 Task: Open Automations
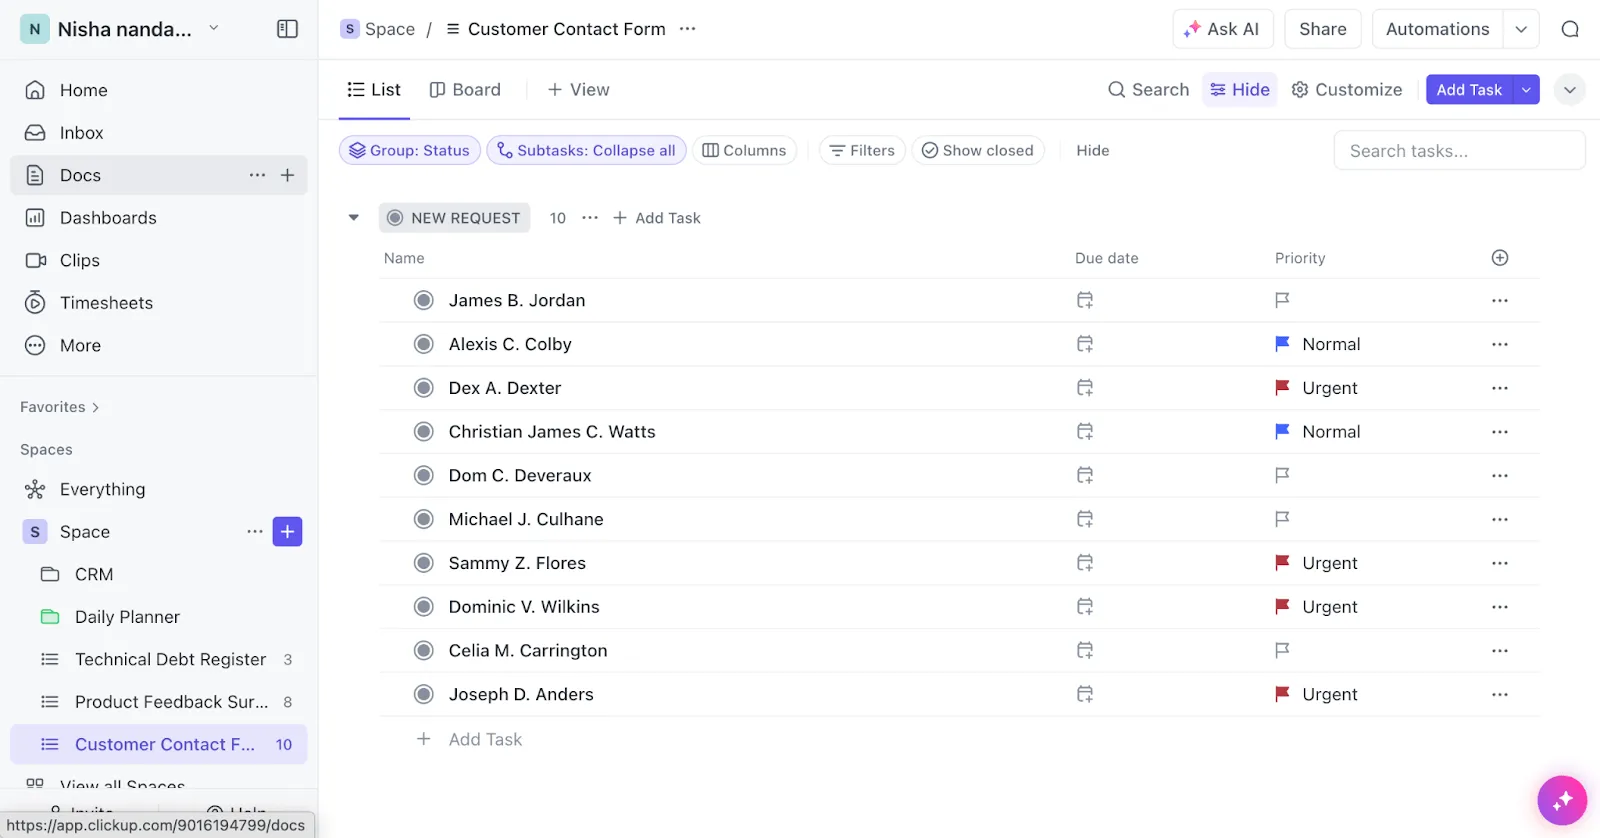(1437, 29)
